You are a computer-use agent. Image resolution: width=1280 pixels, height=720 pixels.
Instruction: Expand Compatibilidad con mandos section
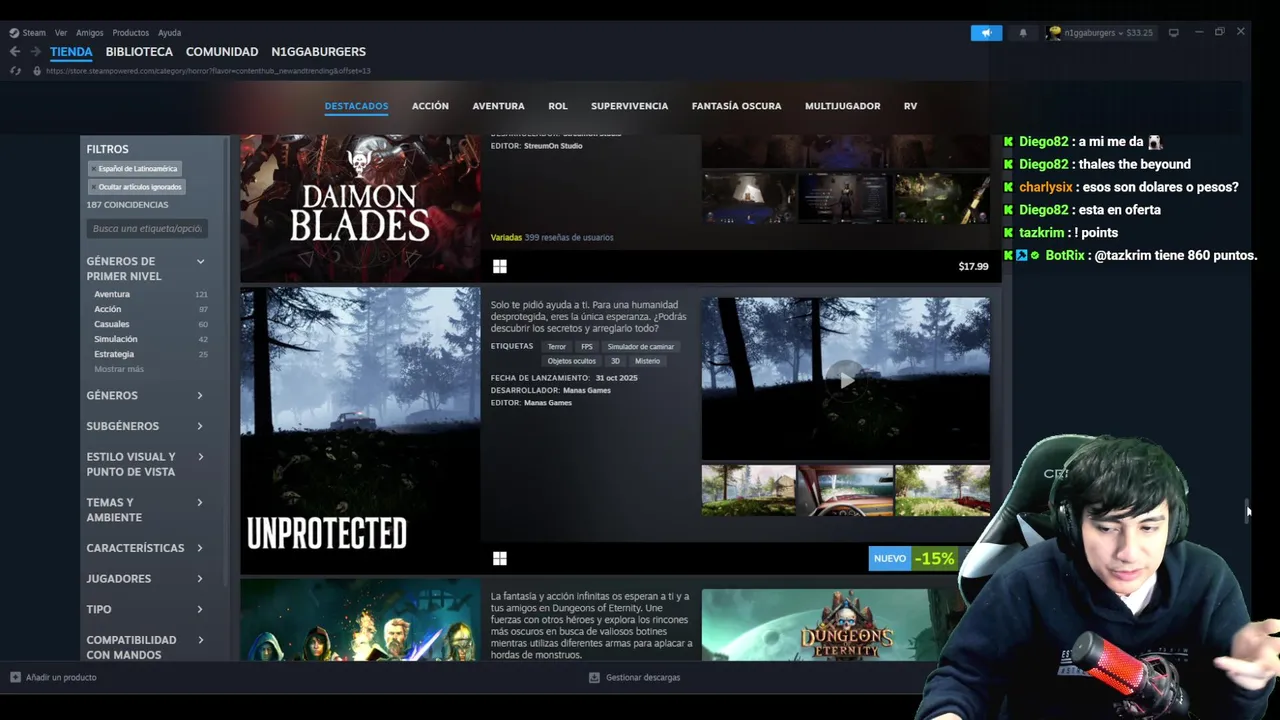(x=200, y=640)
